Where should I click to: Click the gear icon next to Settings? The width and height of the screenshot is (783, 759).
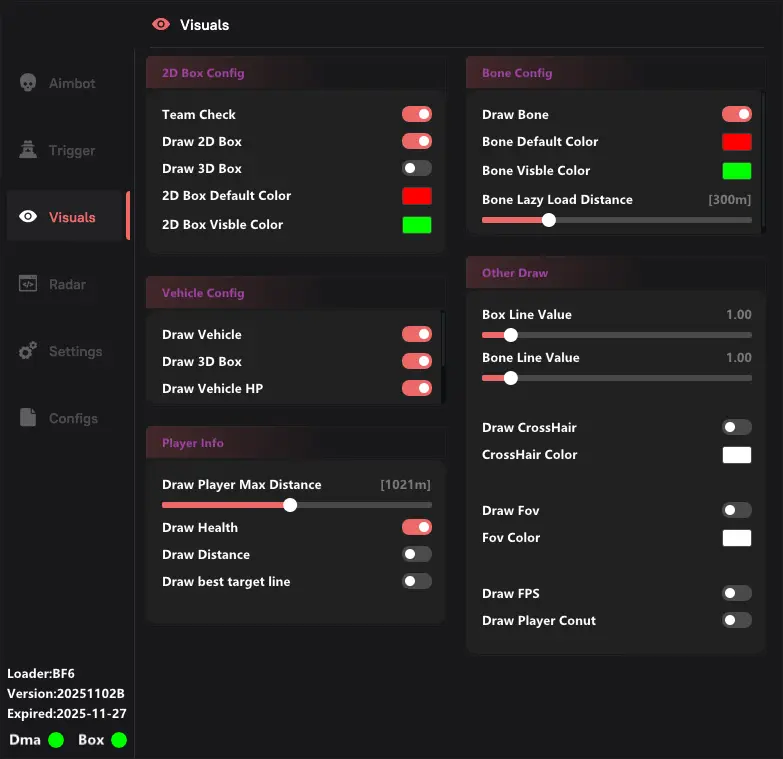(x=28, y=351)
